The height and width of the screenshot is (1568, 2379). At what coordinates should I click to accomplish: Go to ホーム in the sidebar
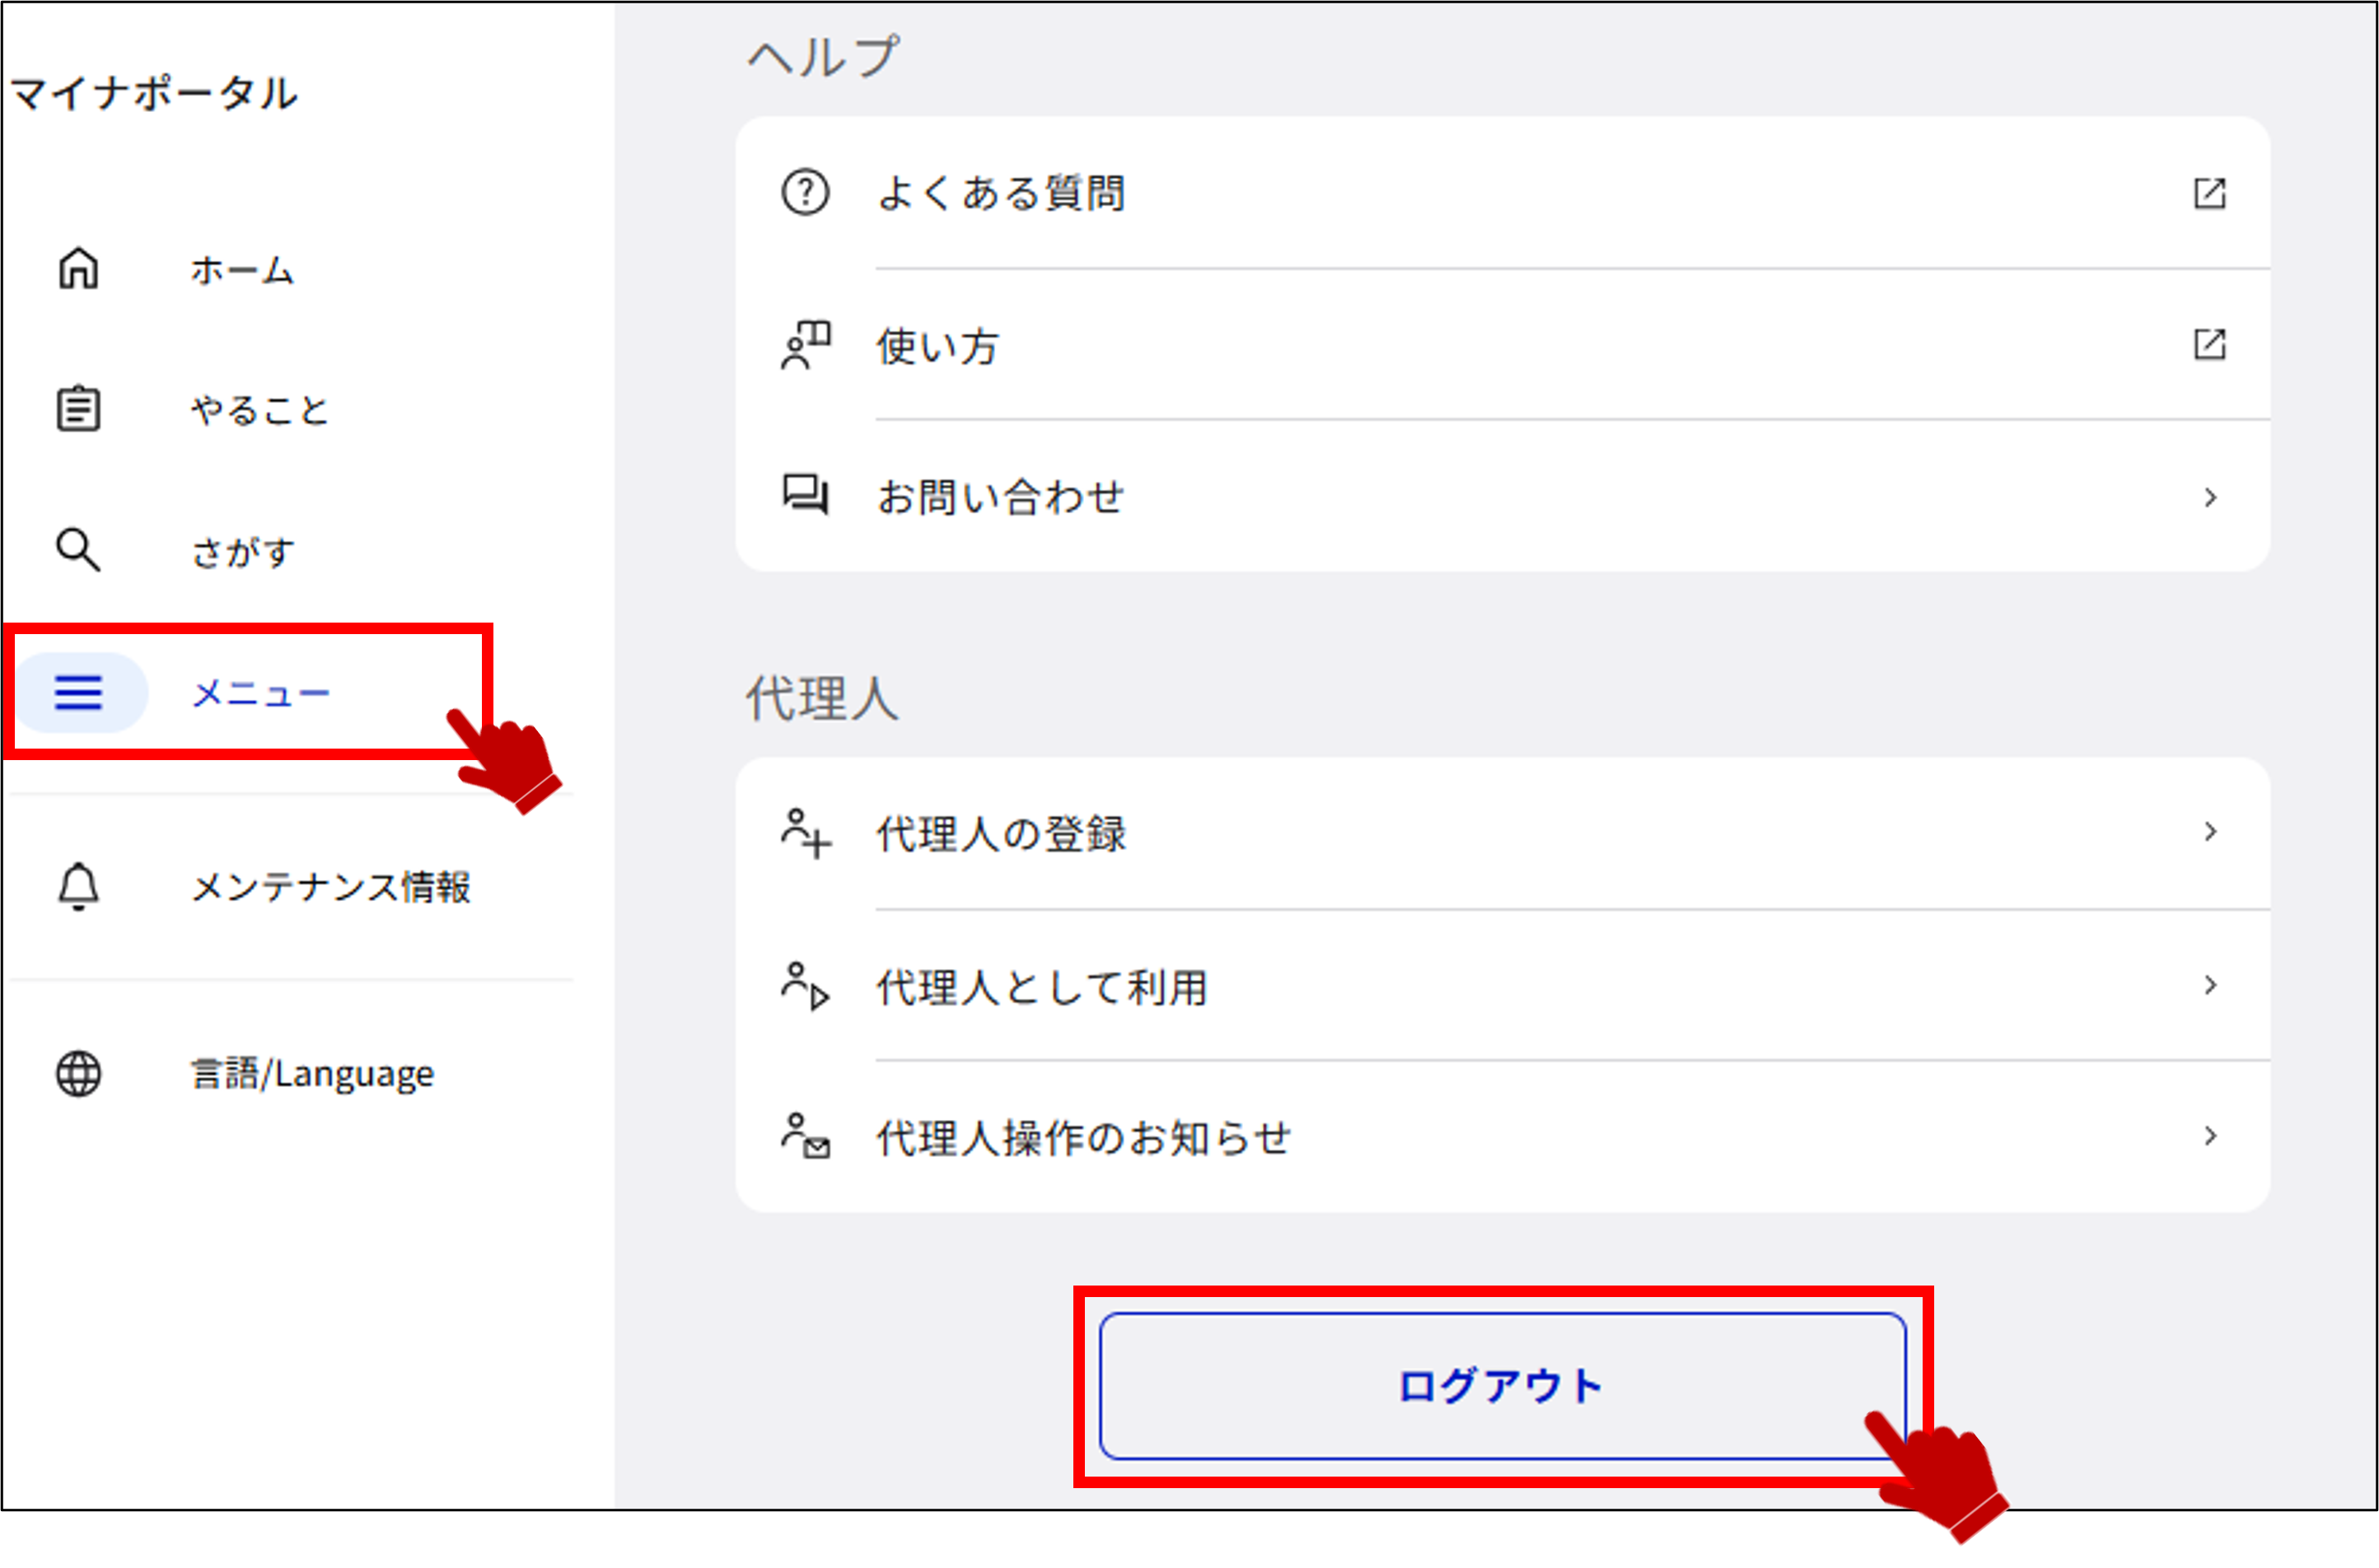click(x=242, y=270)
